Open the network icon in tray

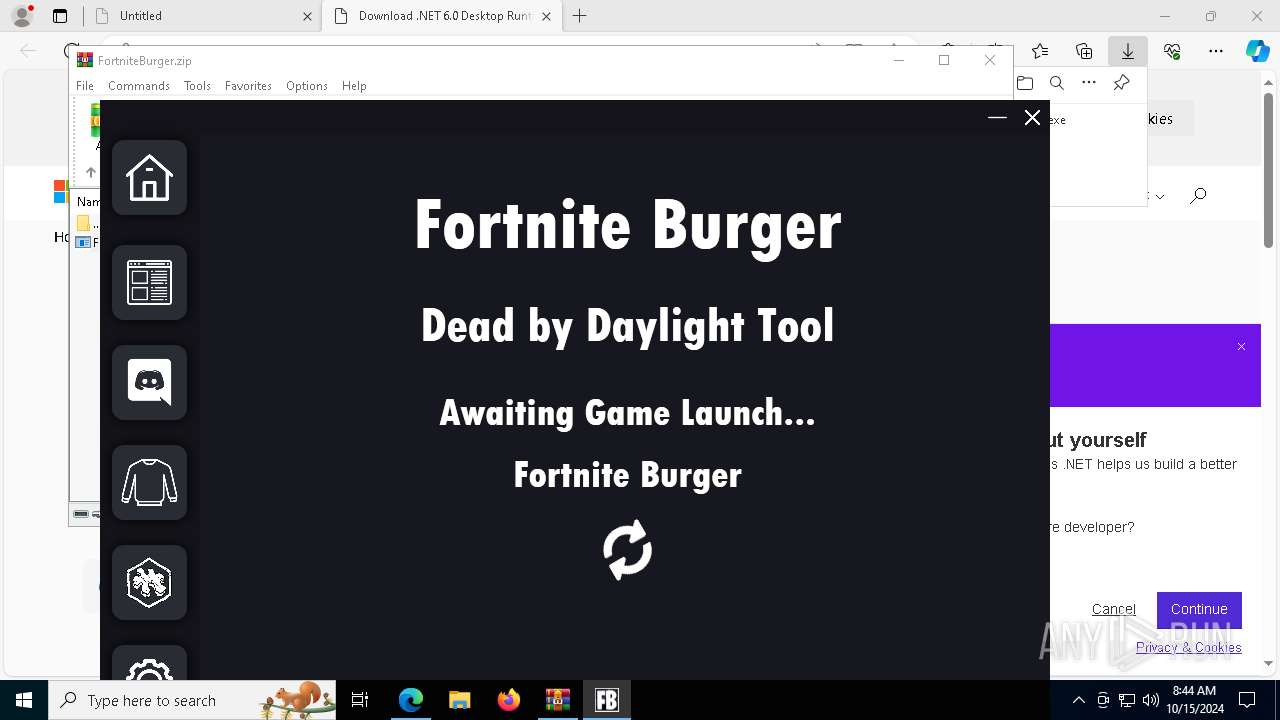click(1127, 700)
